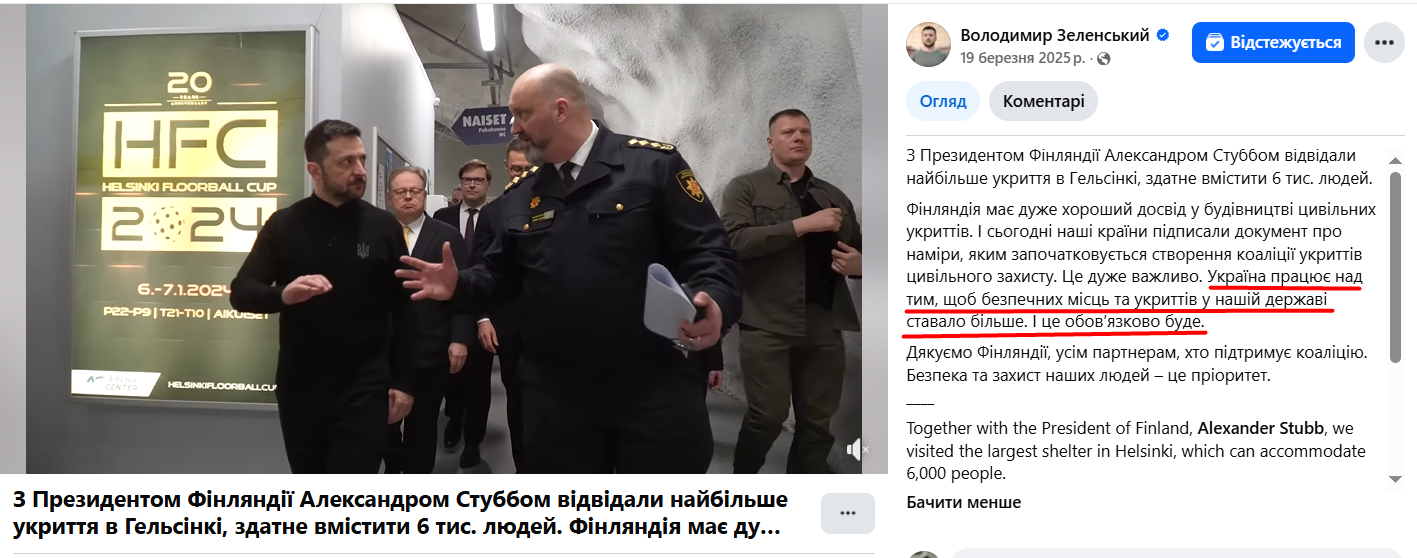Open the Володимир Зеленський name link

coord(1055,35)
